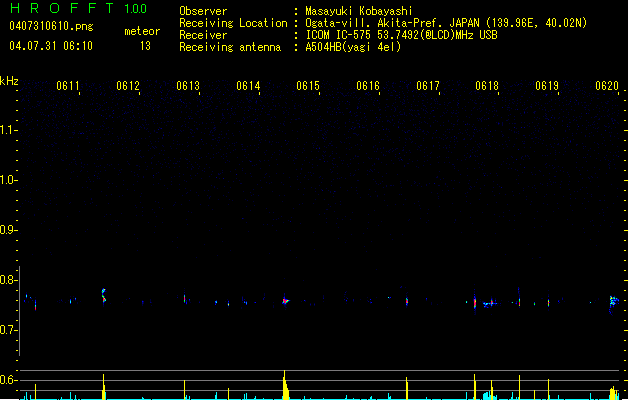Click the 0611 time marker
The width and height of the screenshot is (629, 400).
pos(67,86)
